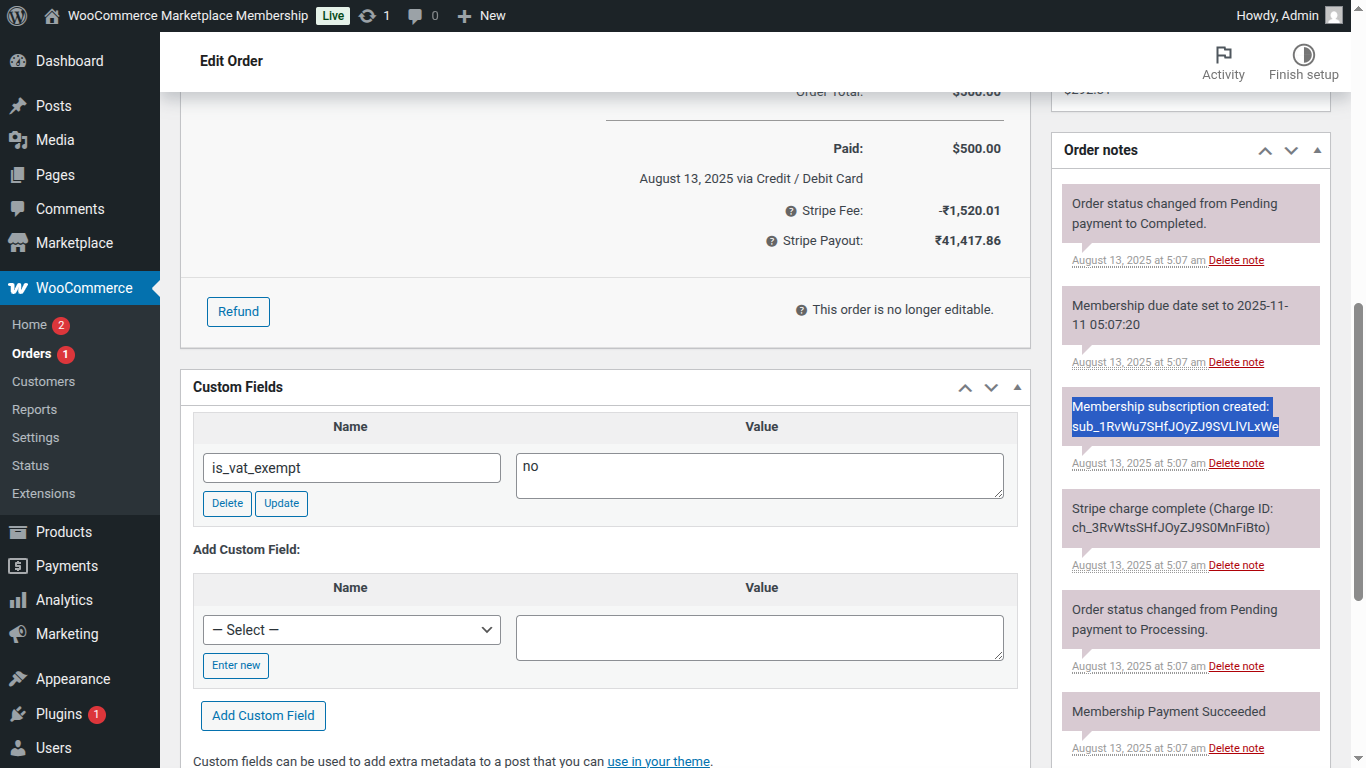The width and height of the screenshot is (1366, 768).
Task: Click the Refund button
Action: (x=238, y=311)
